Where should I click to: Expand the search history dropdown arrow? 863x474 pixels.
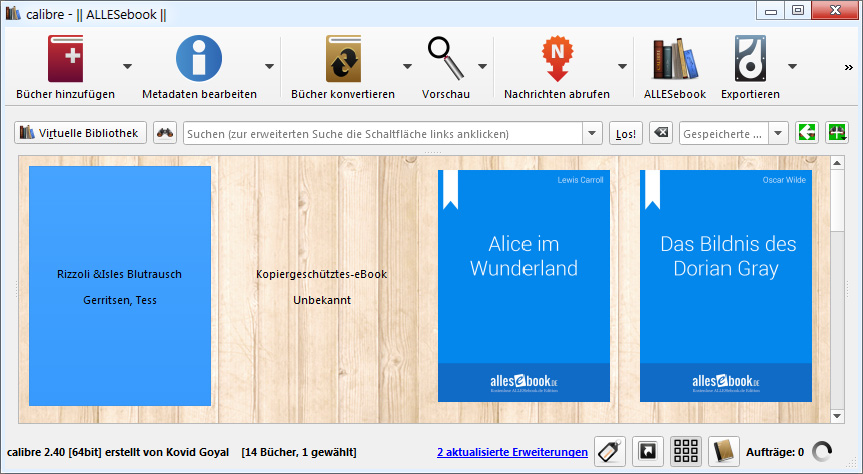point(592,134)
